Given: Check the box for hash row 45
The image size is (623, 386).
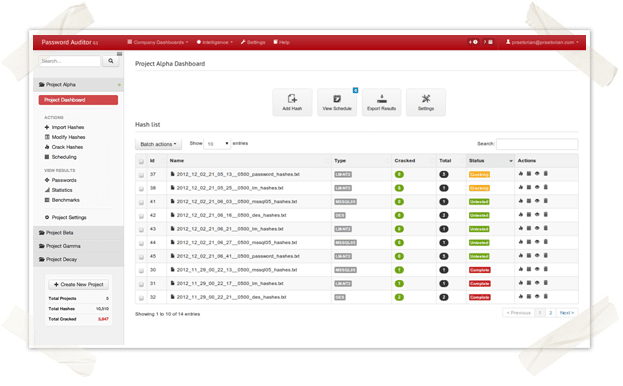Looking at the screenshot, I should pyautogui.click(x=141, y=257).
